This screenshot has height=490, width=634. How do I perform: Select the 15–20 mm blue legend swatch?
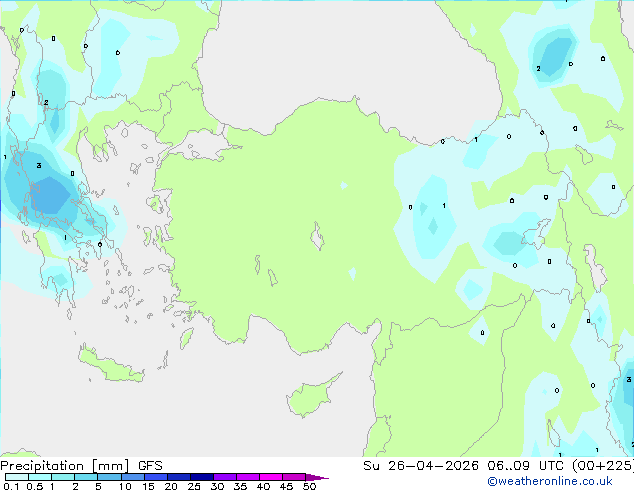coord(156,477)
